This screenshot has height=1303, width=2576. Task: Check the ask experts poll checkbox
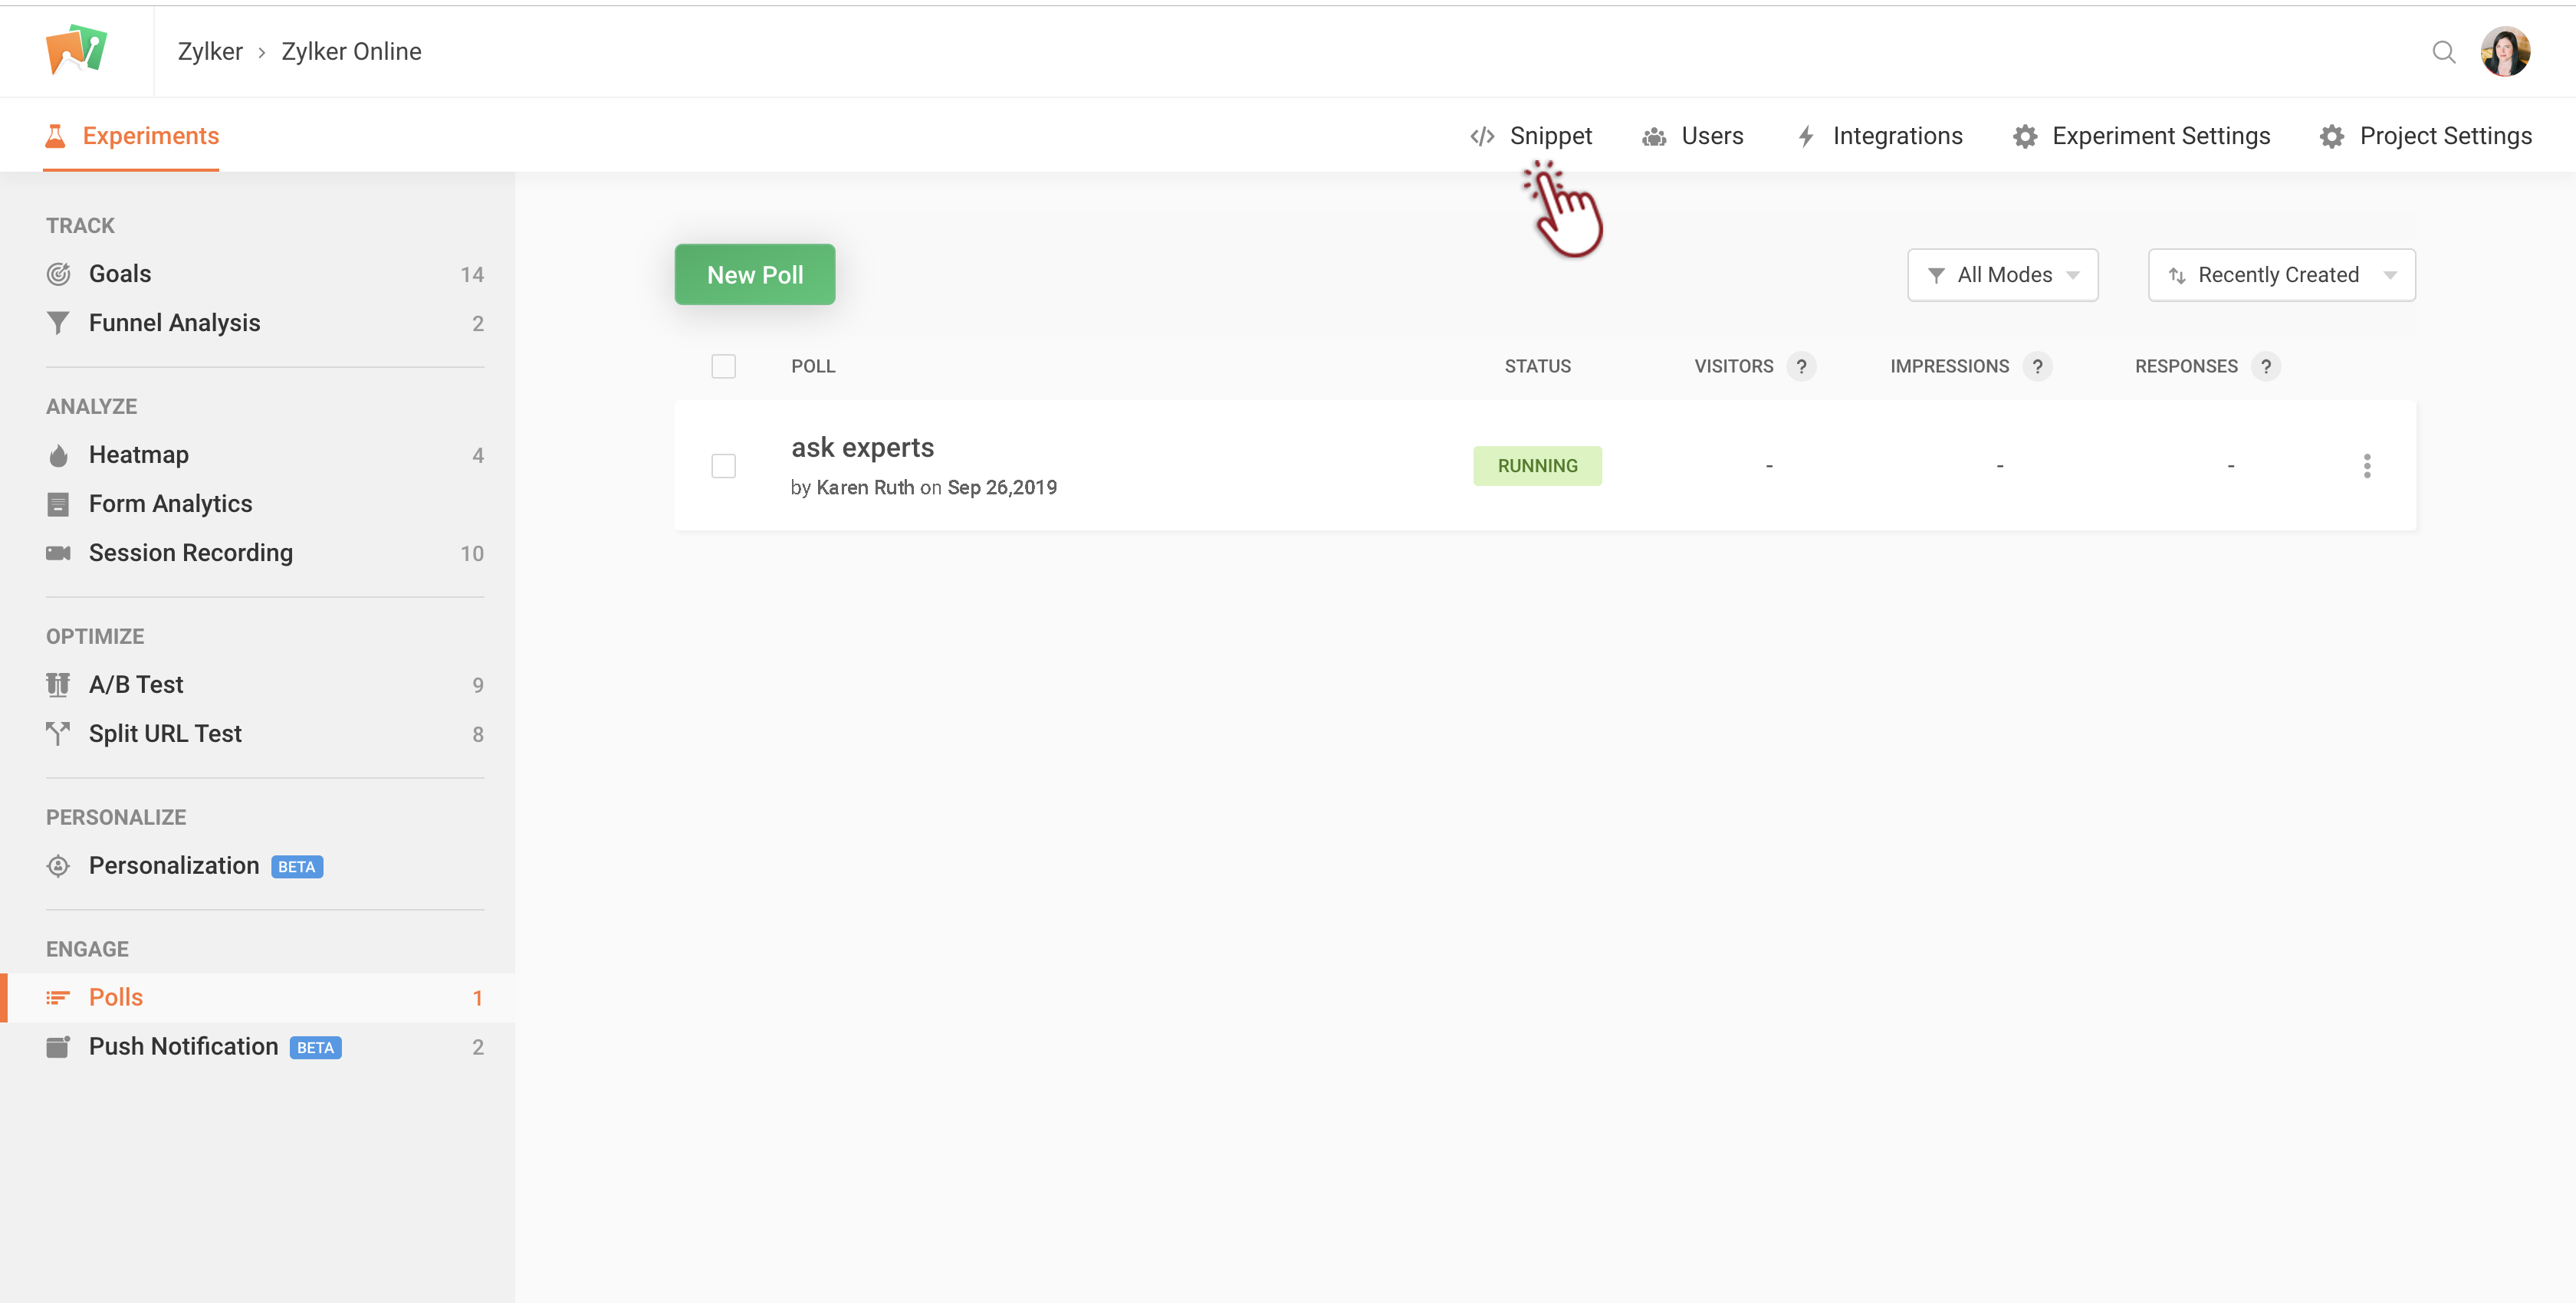click(723, 466)
